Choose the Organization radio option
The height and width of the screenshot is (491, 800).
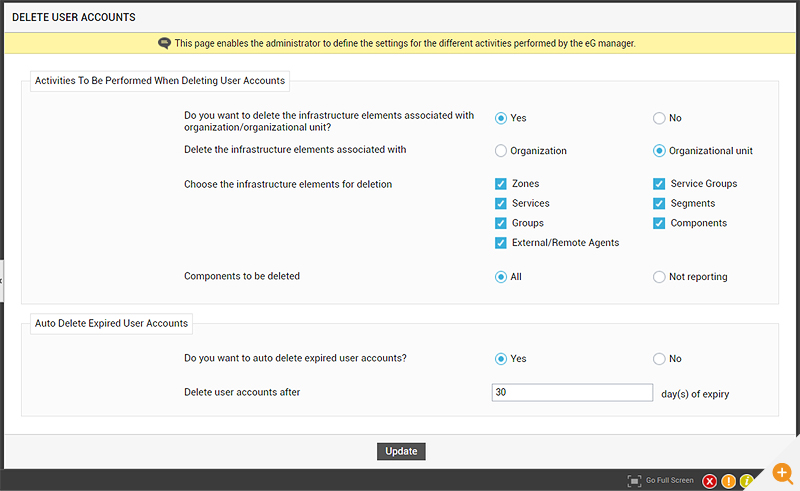tap(501, 151)
